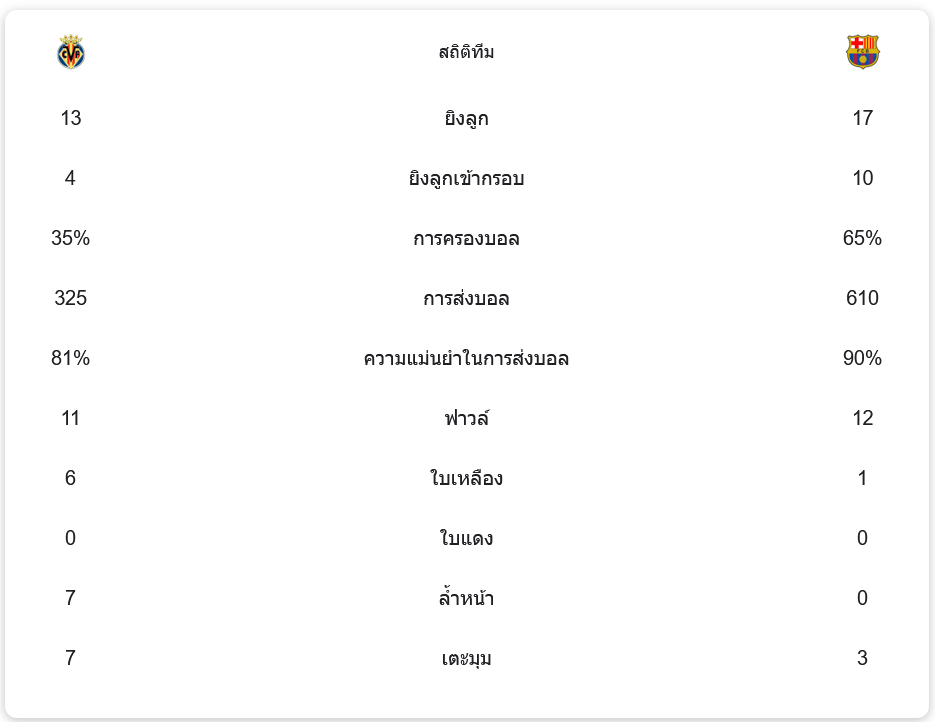935x722 pixels.
Task: Select the ยิงลูกเข้ากรอบ stat label
Action: 466,179
